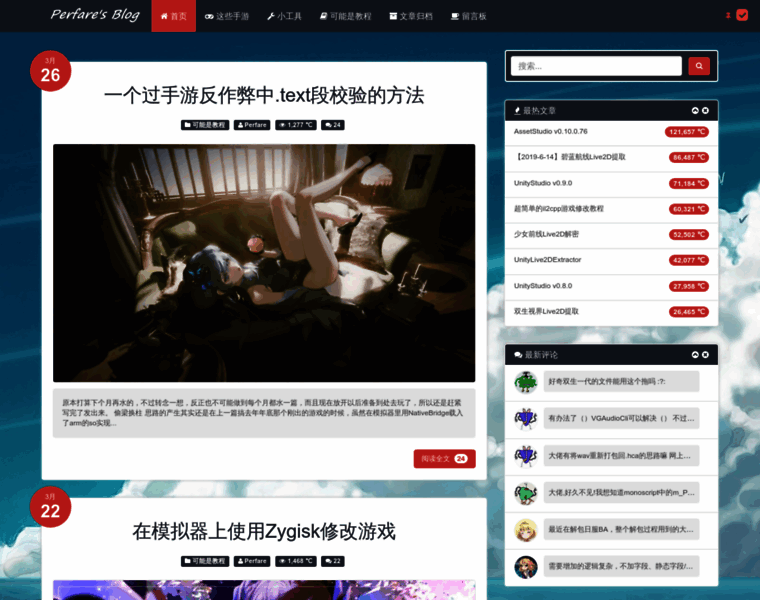Screen dimensions: 760x600
Task: Open the 首页 home tab
Action: click(x=174, y=16)
